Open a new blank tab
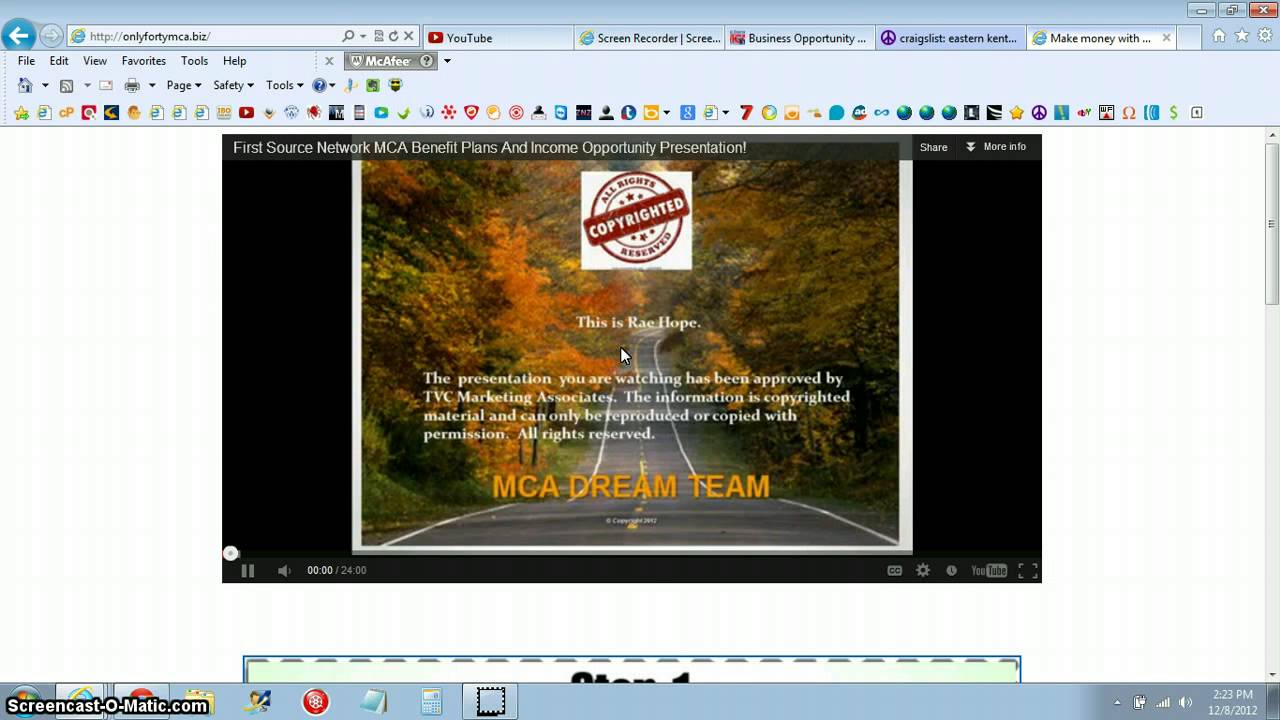Viewport: 1280px width, 720px height. pyautogui.click(x=1190, y=38)
